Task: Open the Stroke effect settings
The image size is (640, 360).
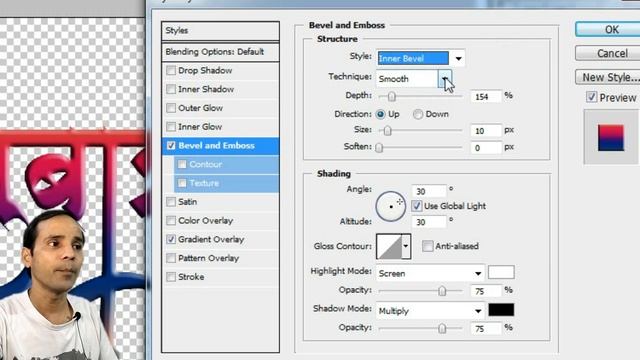Action: [x=191, y=277]
